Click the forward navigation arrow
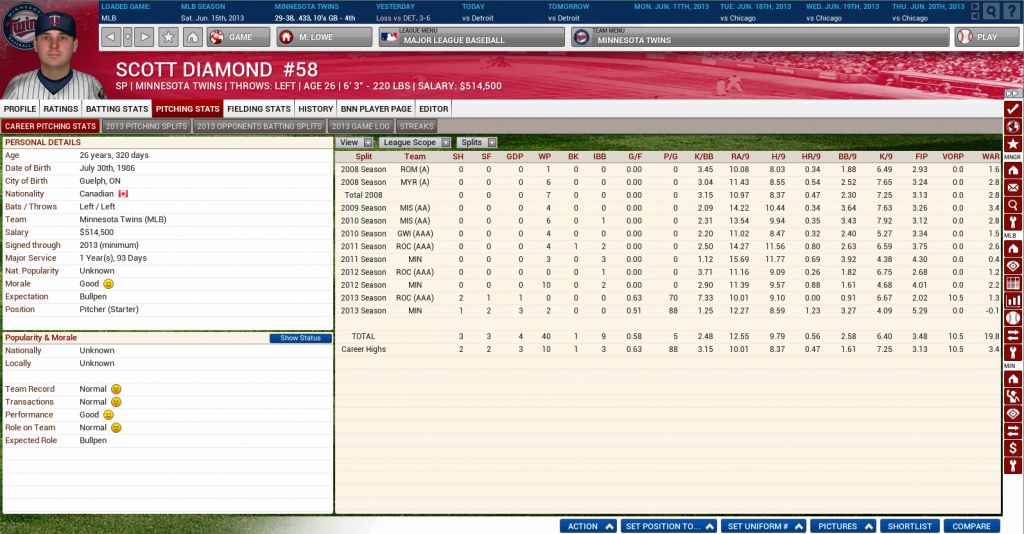 coord(144,37)
